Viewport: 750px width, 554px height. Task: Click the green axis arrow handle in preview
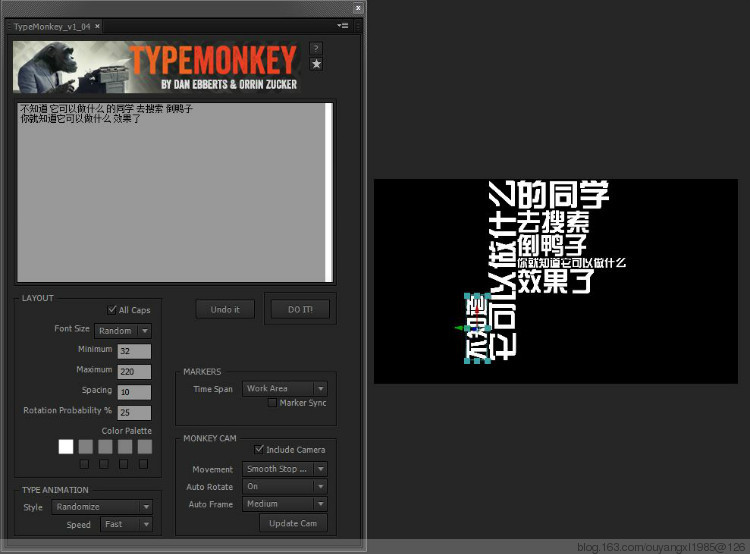[460, 328]
